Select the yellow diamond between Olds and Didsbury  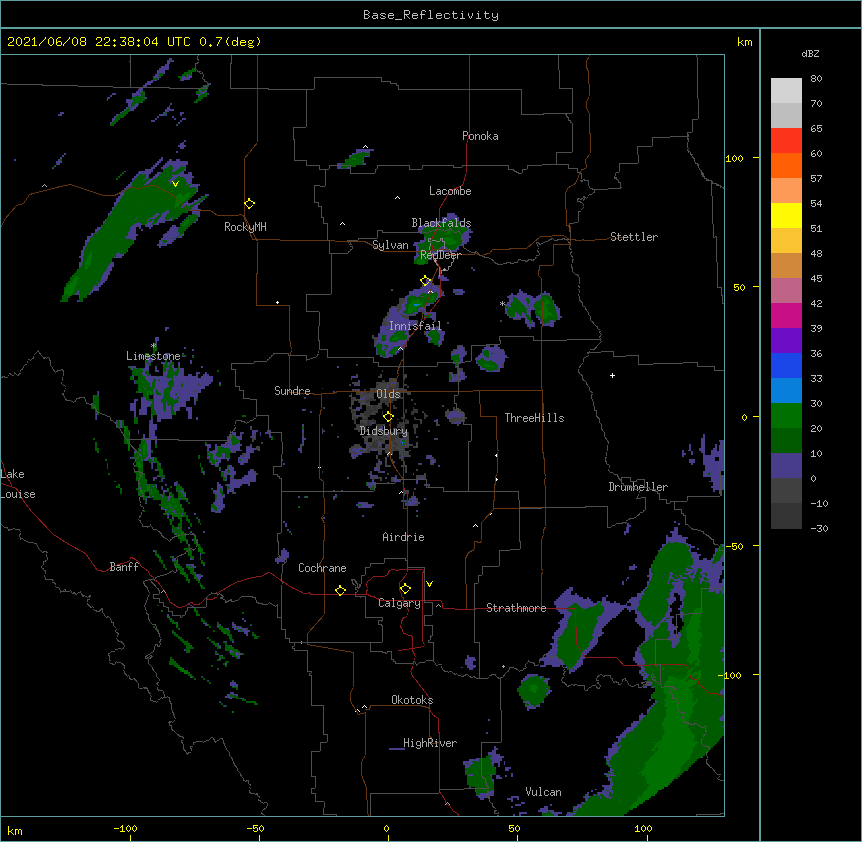coord(388,416)
